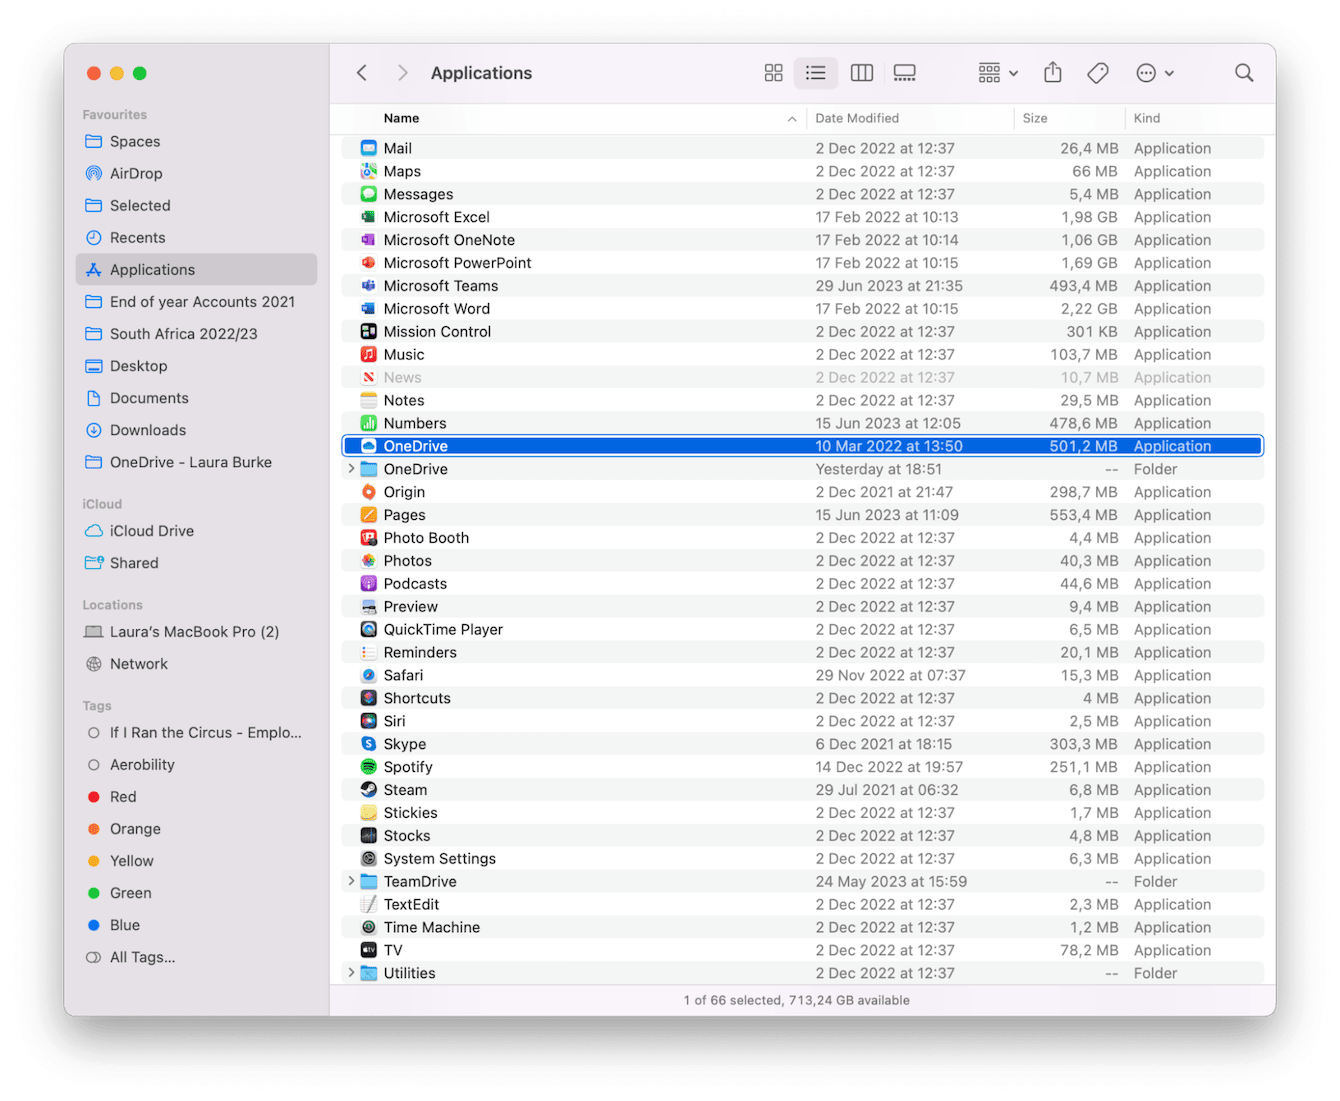Click the forward navigation arrow

tap(402, 72)
